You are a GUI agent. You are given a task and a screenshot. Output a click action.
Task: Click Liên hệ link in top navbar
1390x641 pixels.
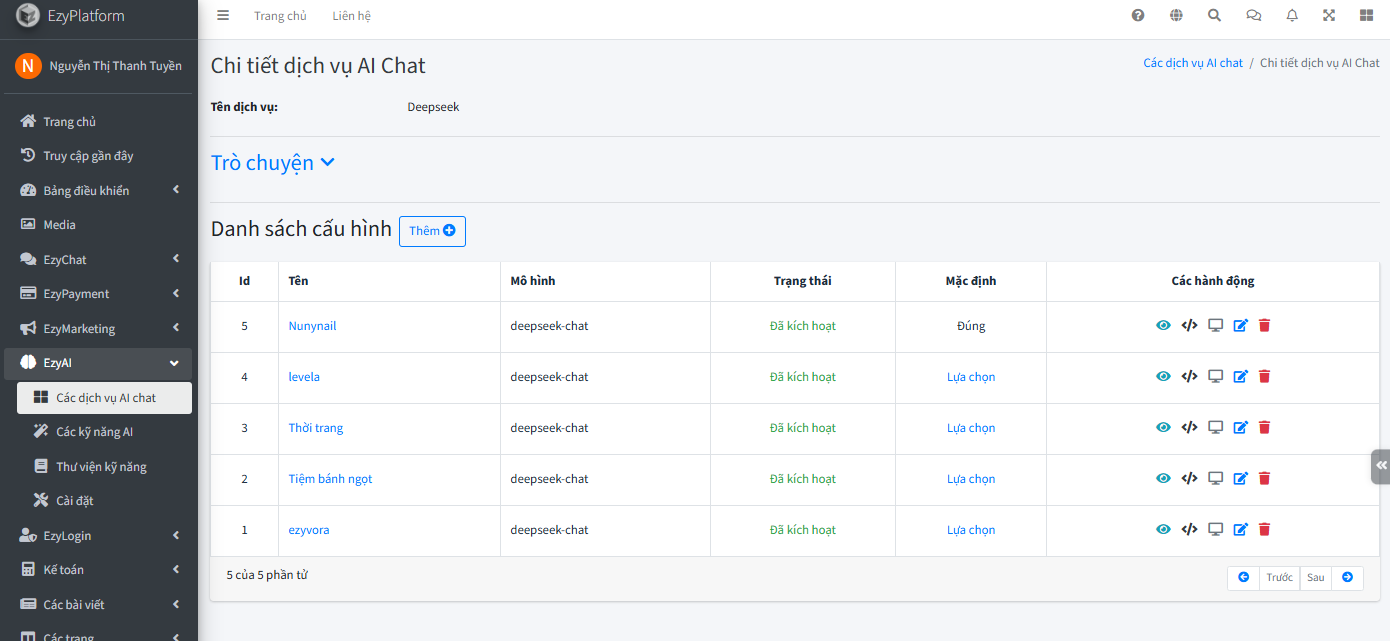coord(352,16)
